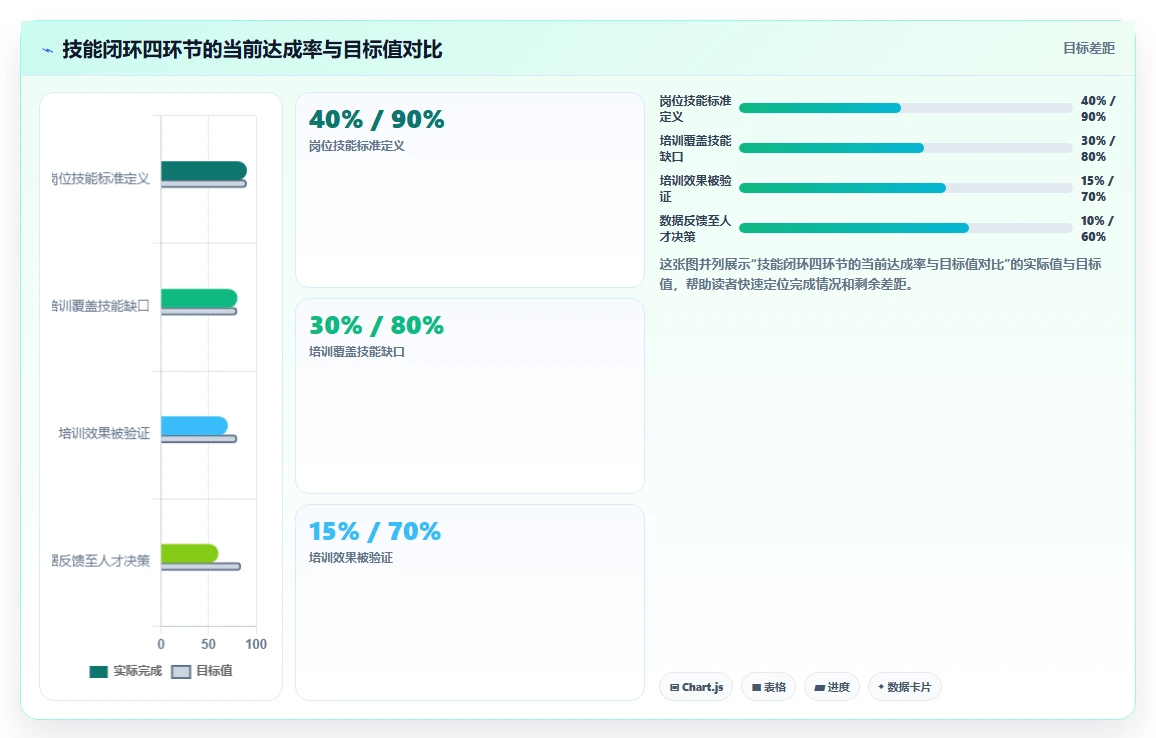The height and width of the screenshot is (738, 1156).
Task: Click the 30% / 80% progress row value
Action: click(x=1098, y=148)
